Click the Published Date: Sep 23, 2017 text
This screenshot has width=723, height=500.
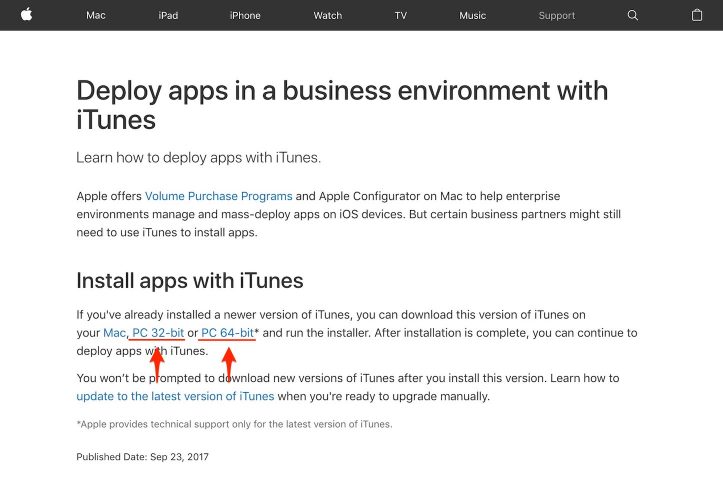click(142, 457)
